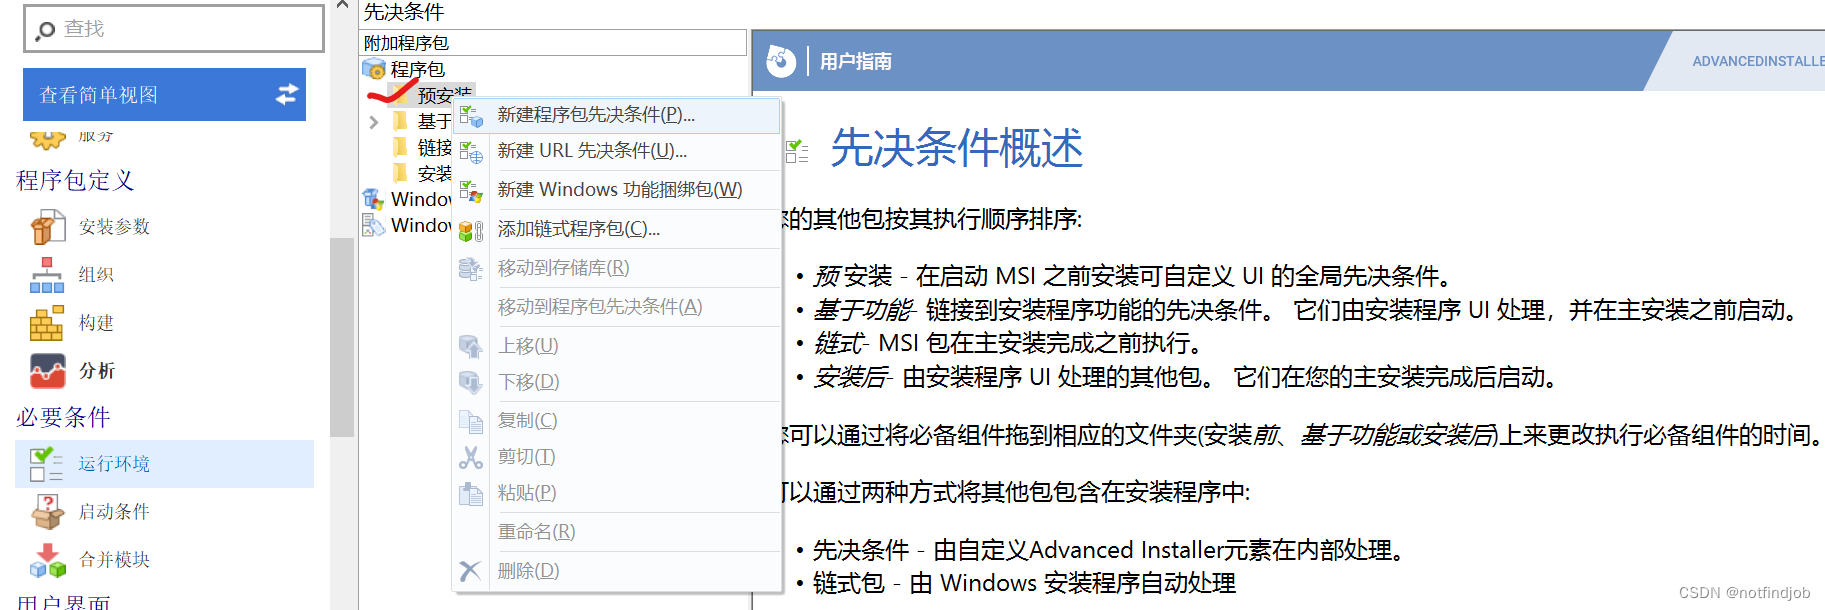Click move-to-repository icon in menu

(471, 269)
